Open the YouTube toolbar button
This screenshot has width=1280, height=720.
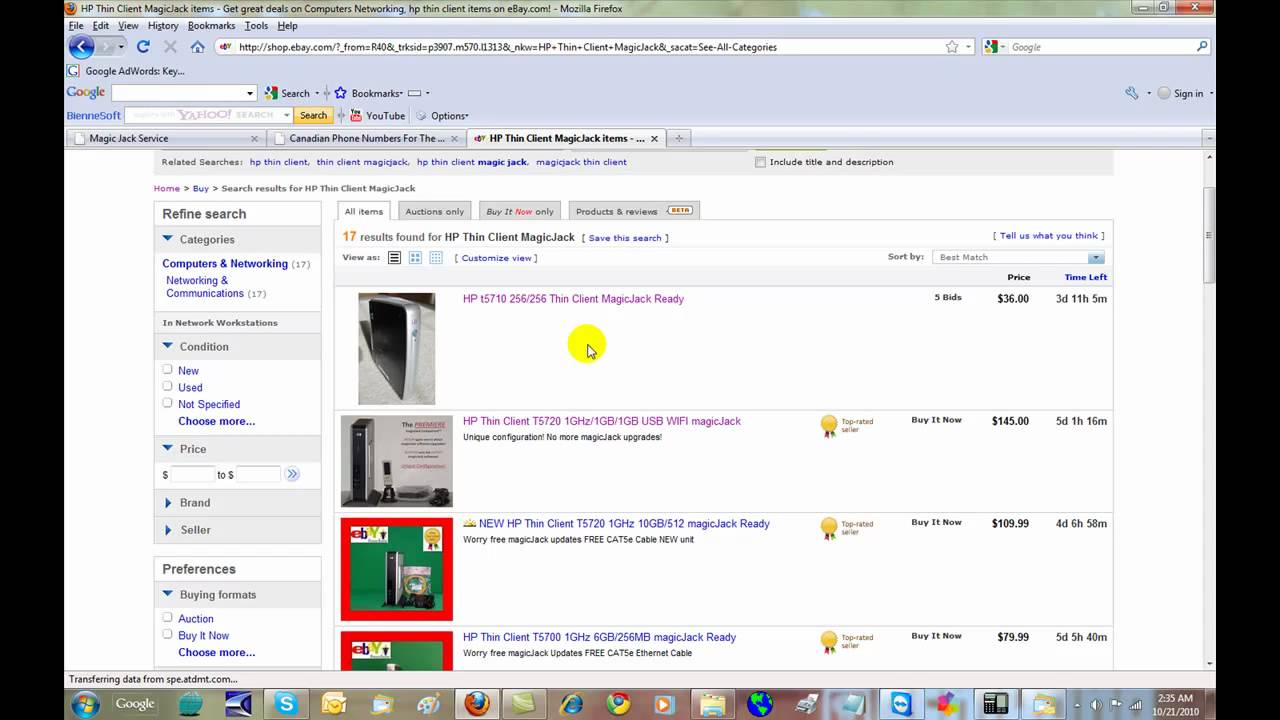pyautogui.click(x=378, y=116)
